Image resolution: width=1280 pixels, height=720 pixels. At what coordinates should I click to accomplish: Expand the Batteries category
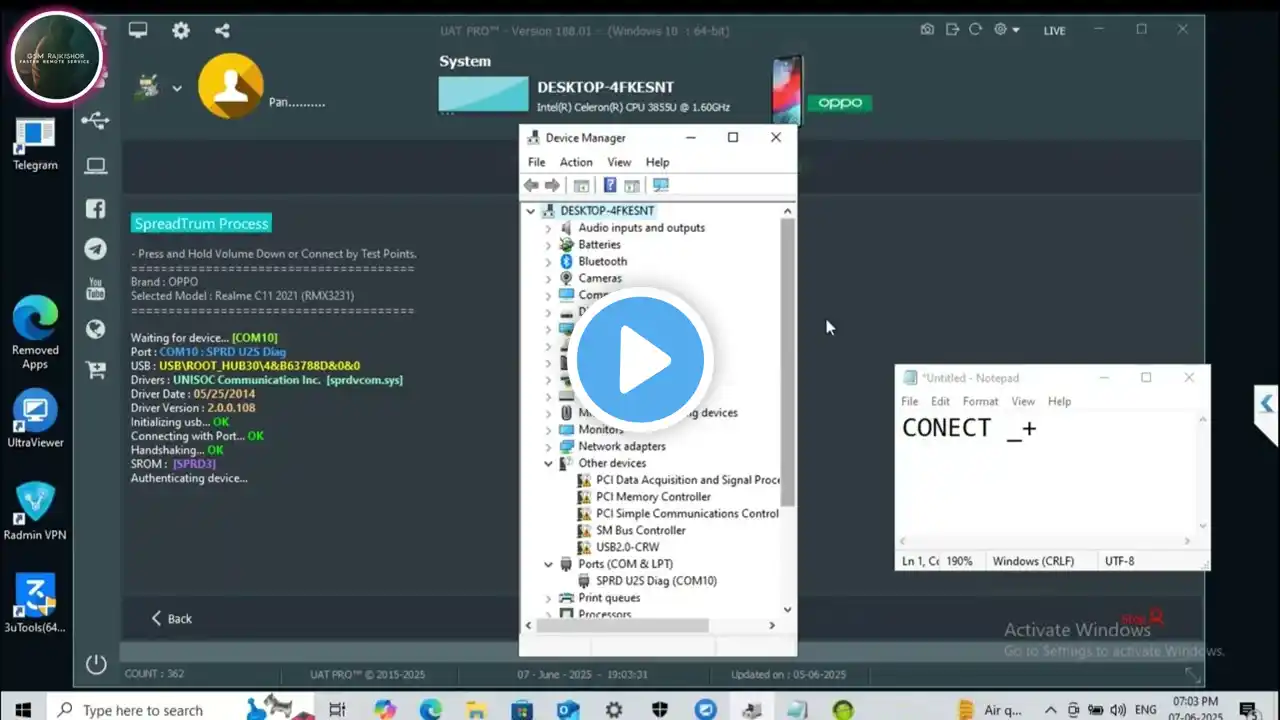[548, 245]
